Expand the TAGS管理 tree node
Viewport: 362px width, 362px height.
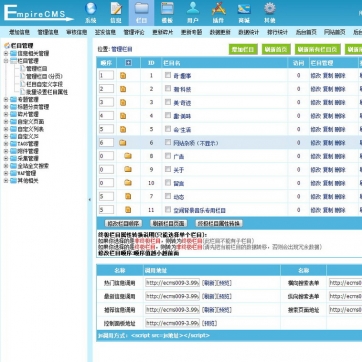[6, 144]
